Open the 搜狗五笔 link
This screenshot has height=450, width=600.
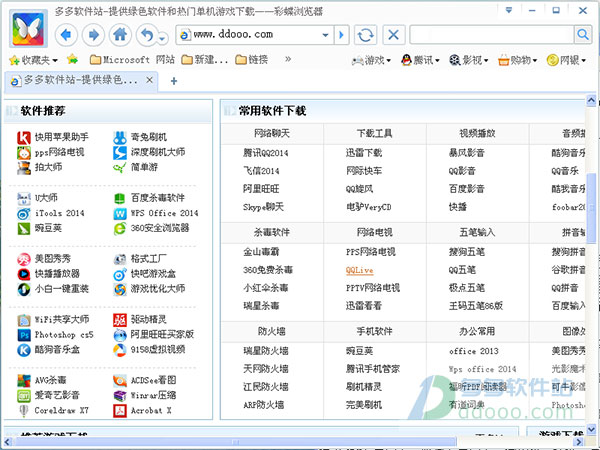point(466,252)
